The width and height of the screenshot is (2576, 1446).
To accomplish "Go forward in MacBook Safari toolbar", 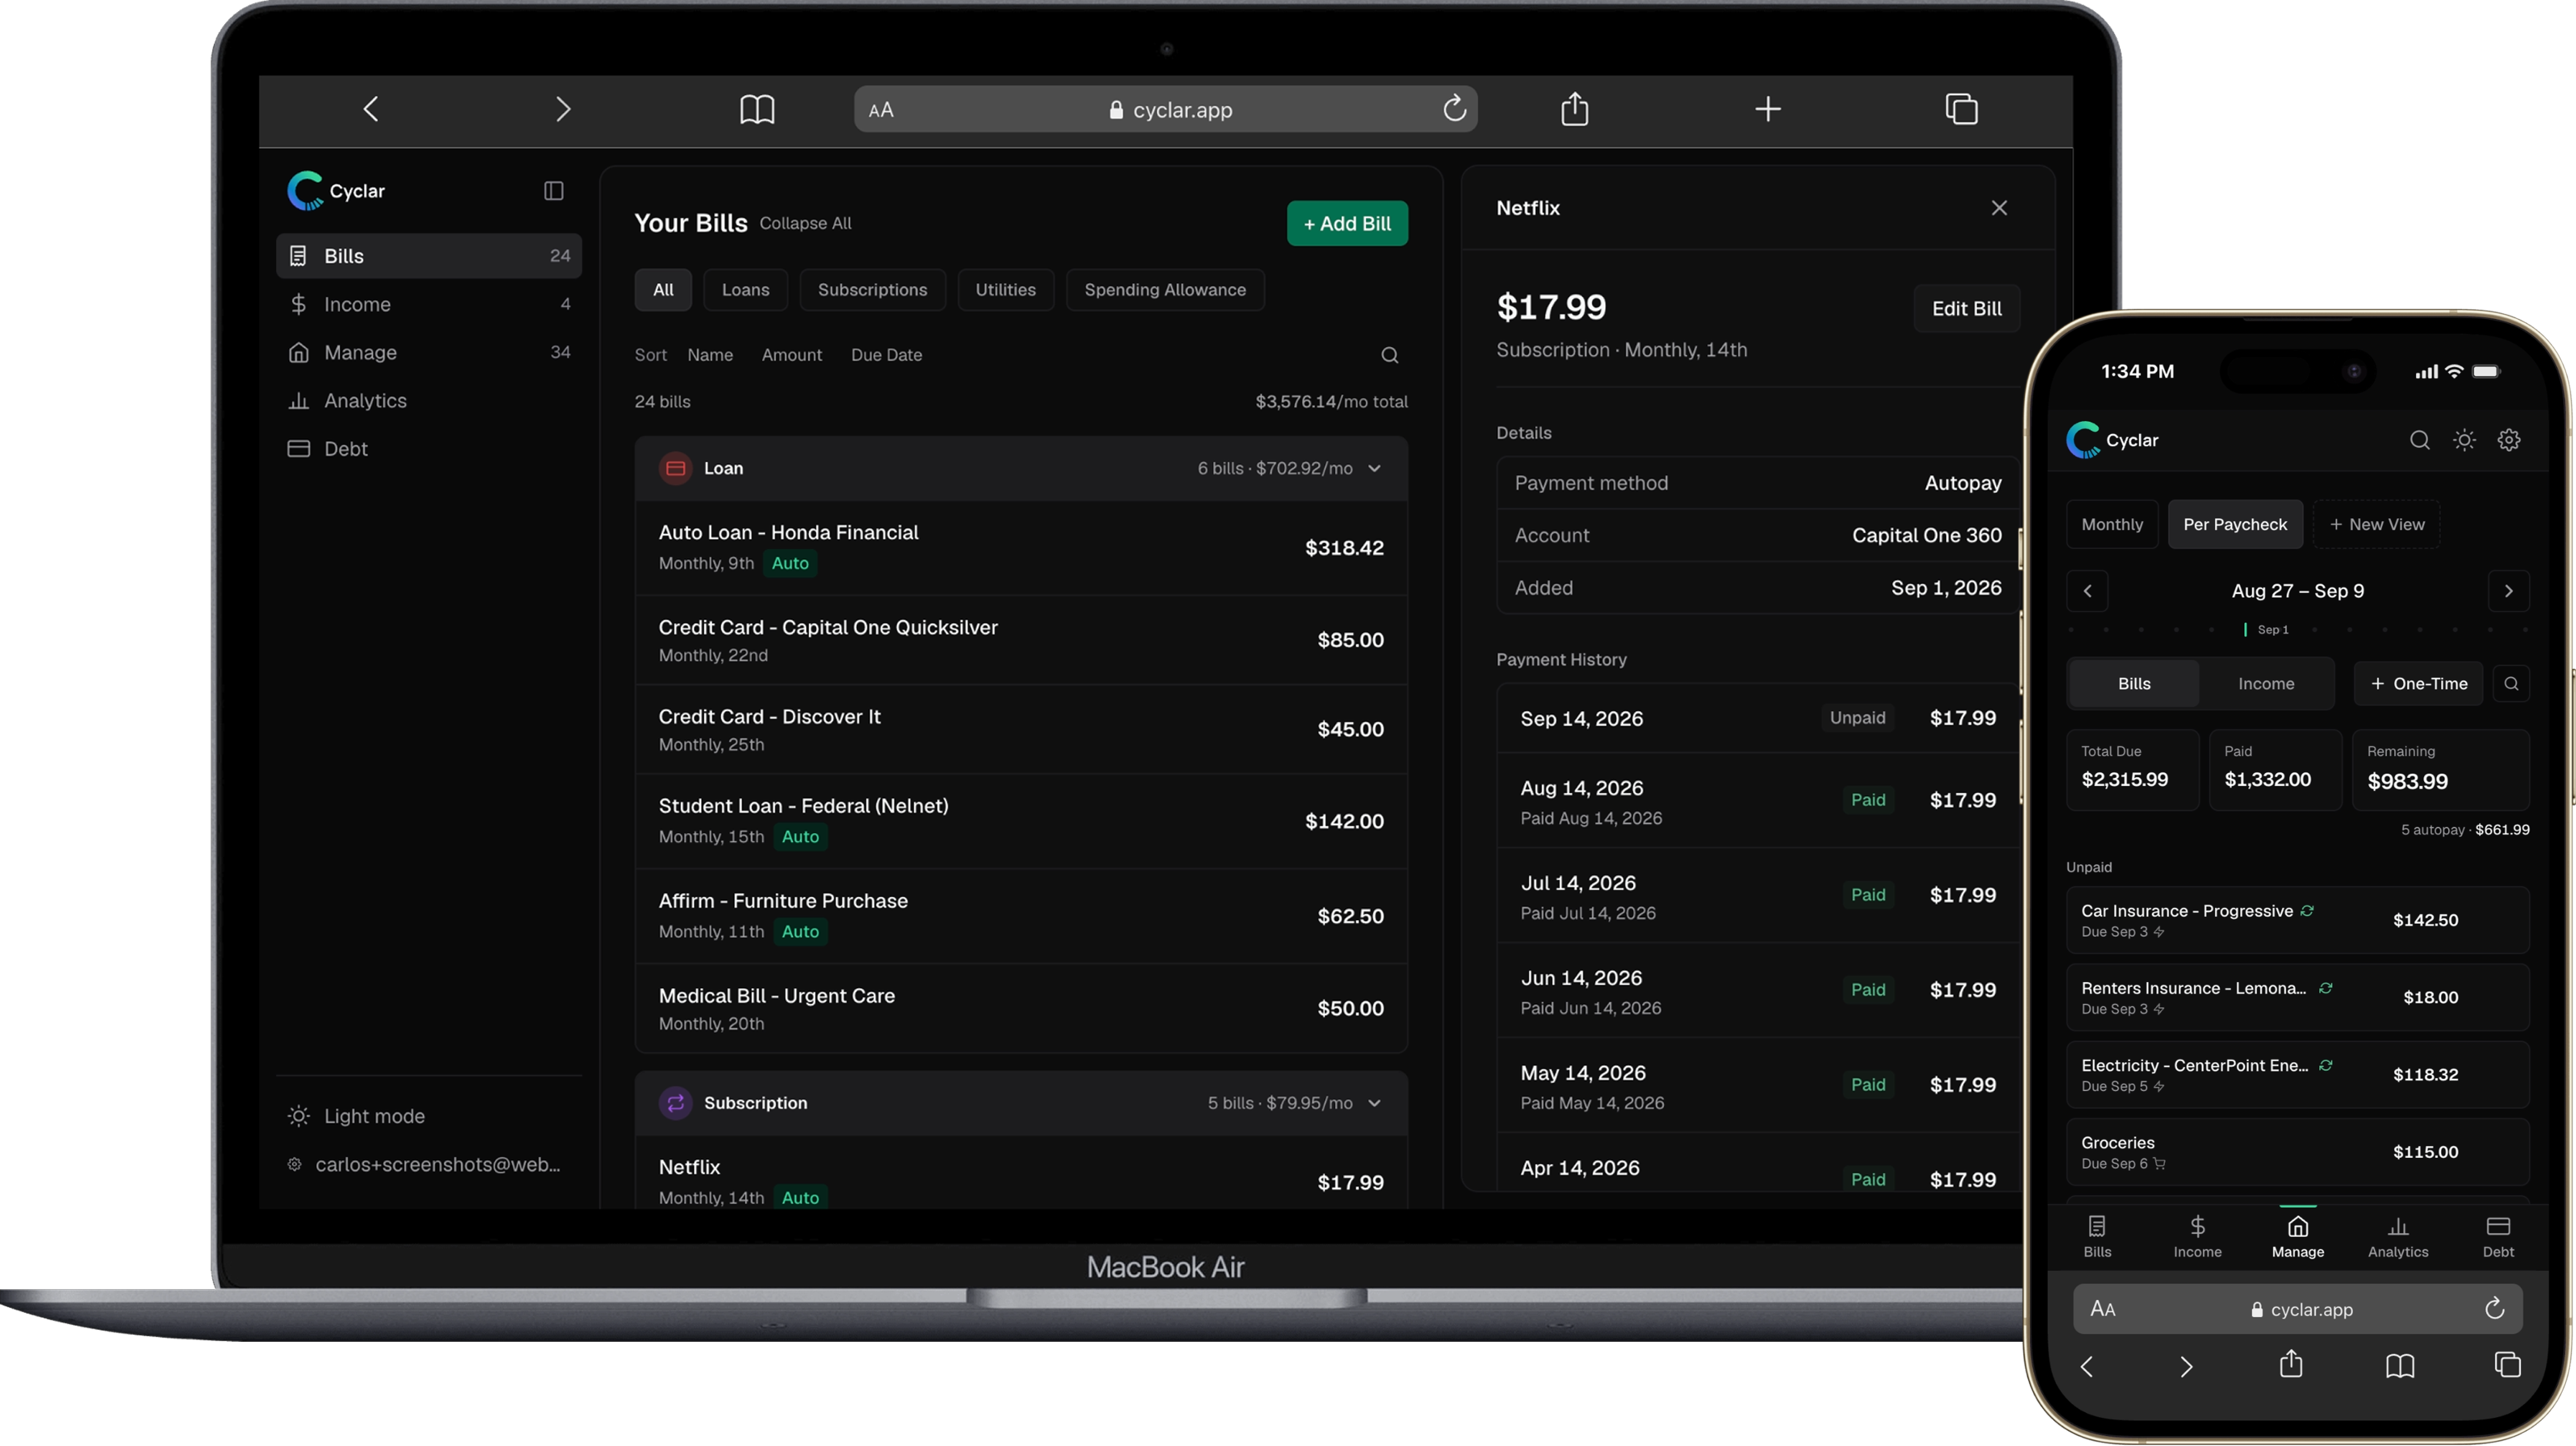I will coord(563,109).
